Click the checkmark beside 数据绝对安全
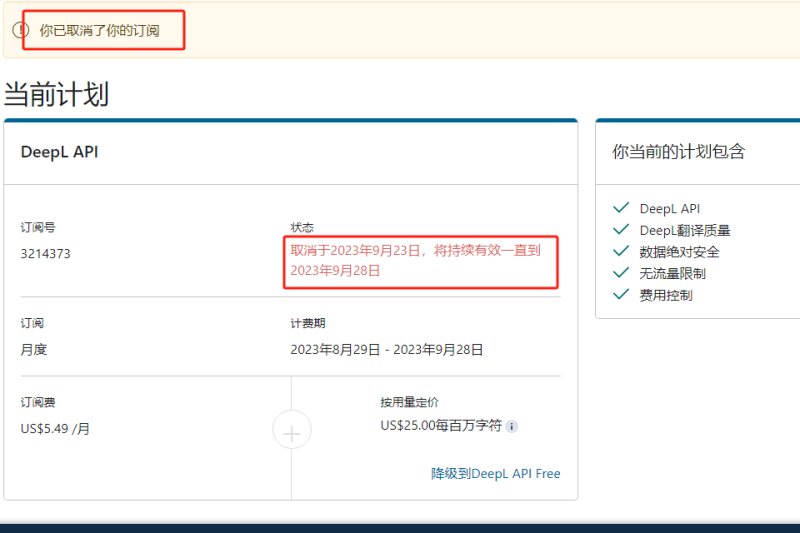The image size is (800, 533). tap(621, 251)
